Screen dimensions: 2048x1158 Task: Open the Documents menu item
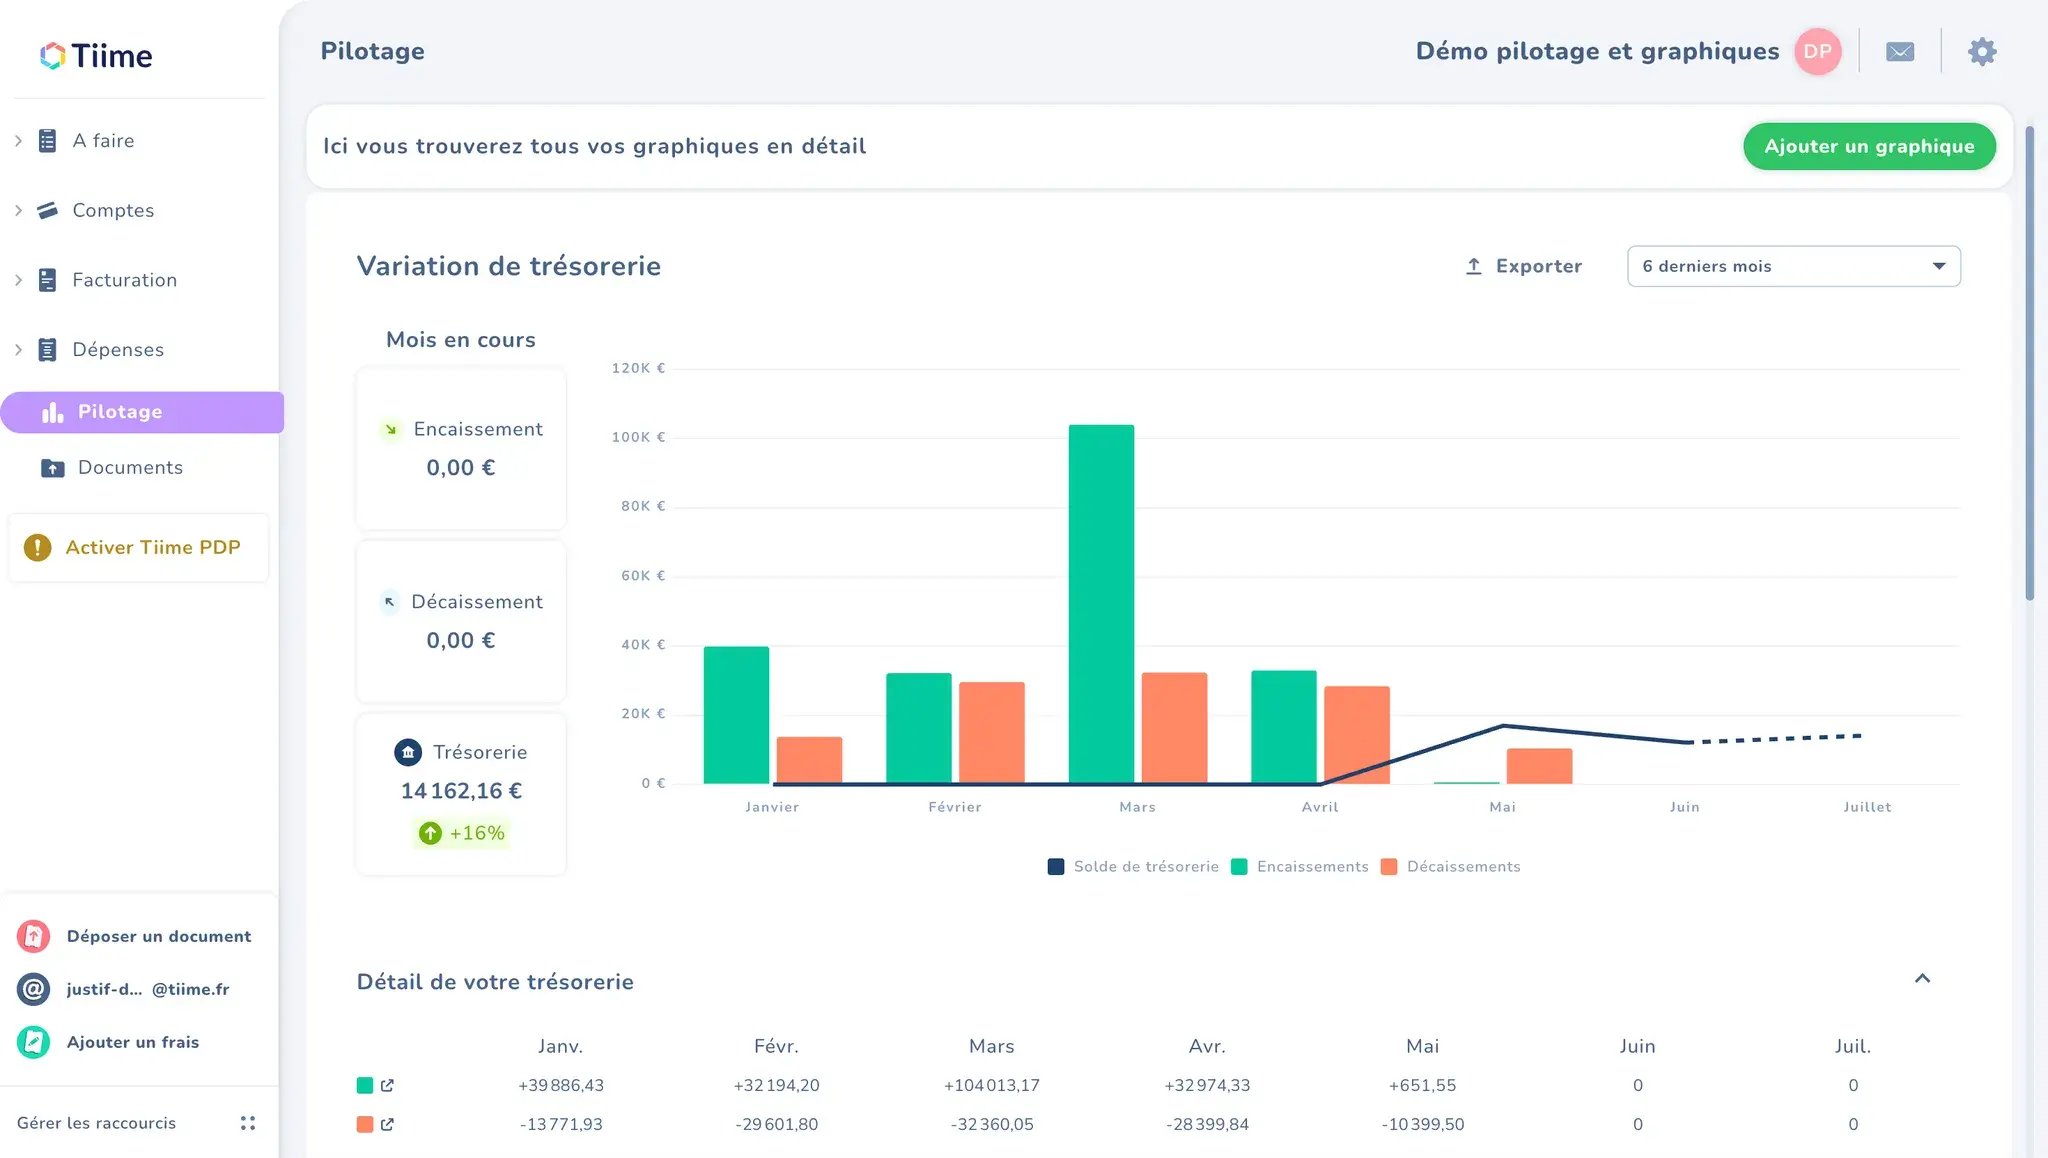tap(130, 468)
